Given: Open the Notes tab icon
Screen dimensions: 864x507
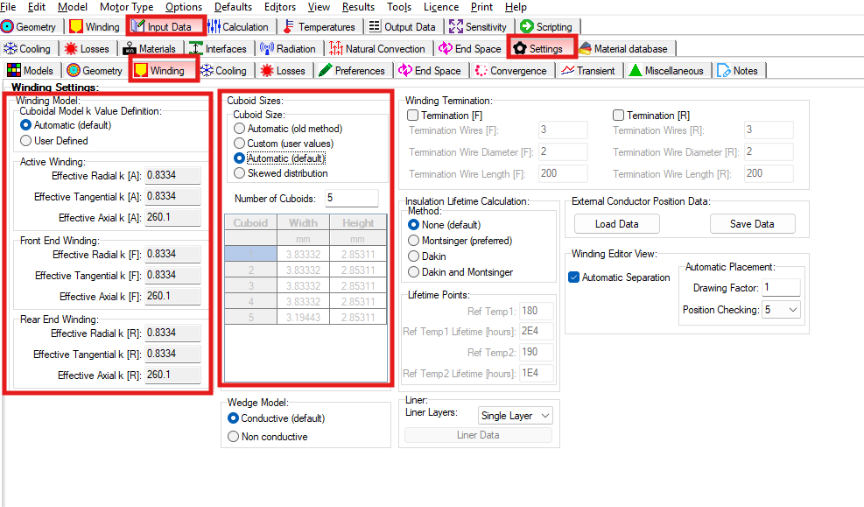Looking at the screenshot, I should [x=724, y=71].
